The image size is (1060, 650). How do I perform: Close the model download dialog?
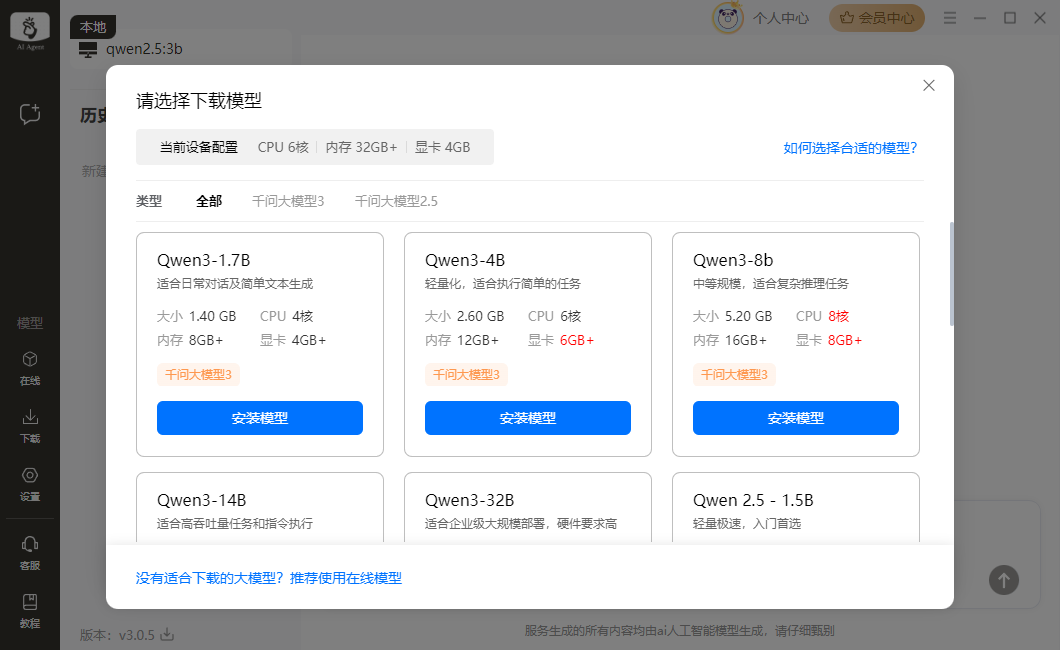929,86
